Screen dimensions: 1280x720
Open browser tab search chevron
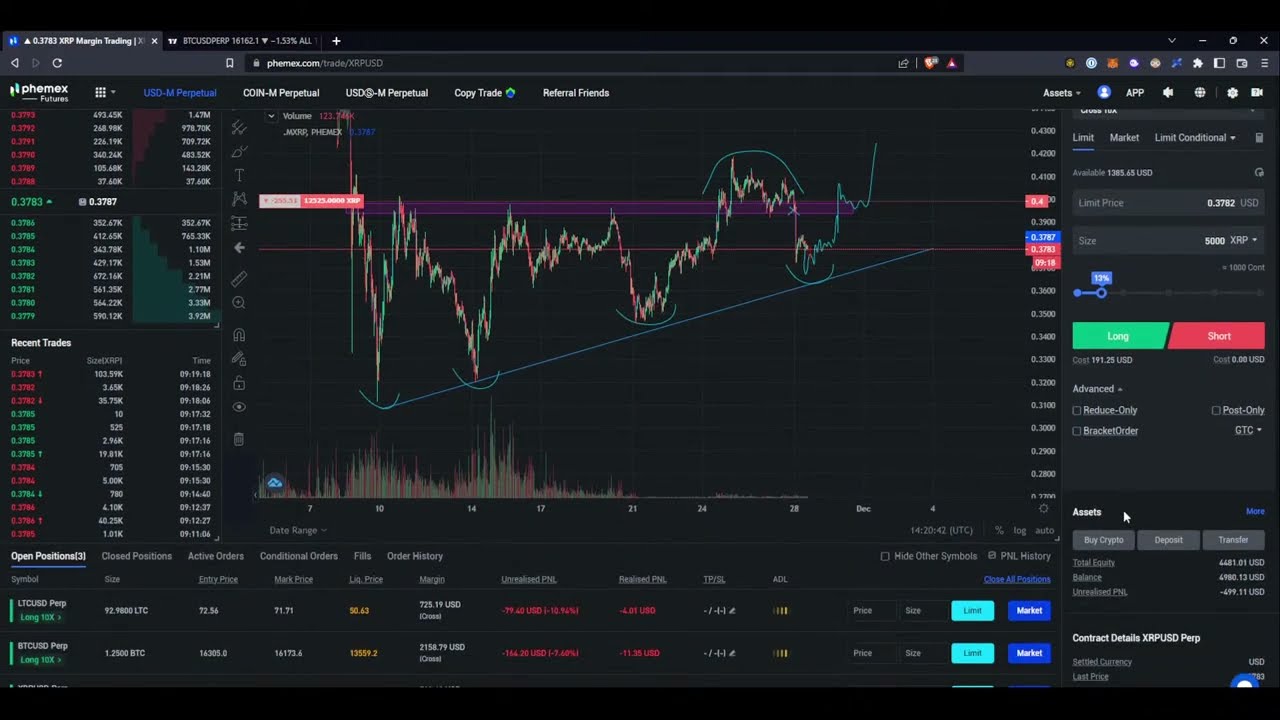coord(1172,41)
